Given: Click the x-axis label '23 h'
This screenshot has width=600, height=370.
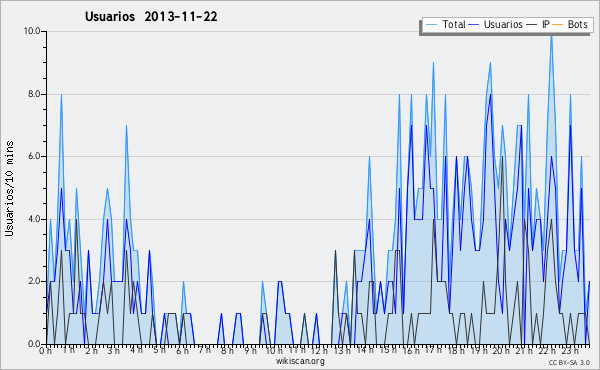Looking at the screenshot, I should (x=570, y=350).
